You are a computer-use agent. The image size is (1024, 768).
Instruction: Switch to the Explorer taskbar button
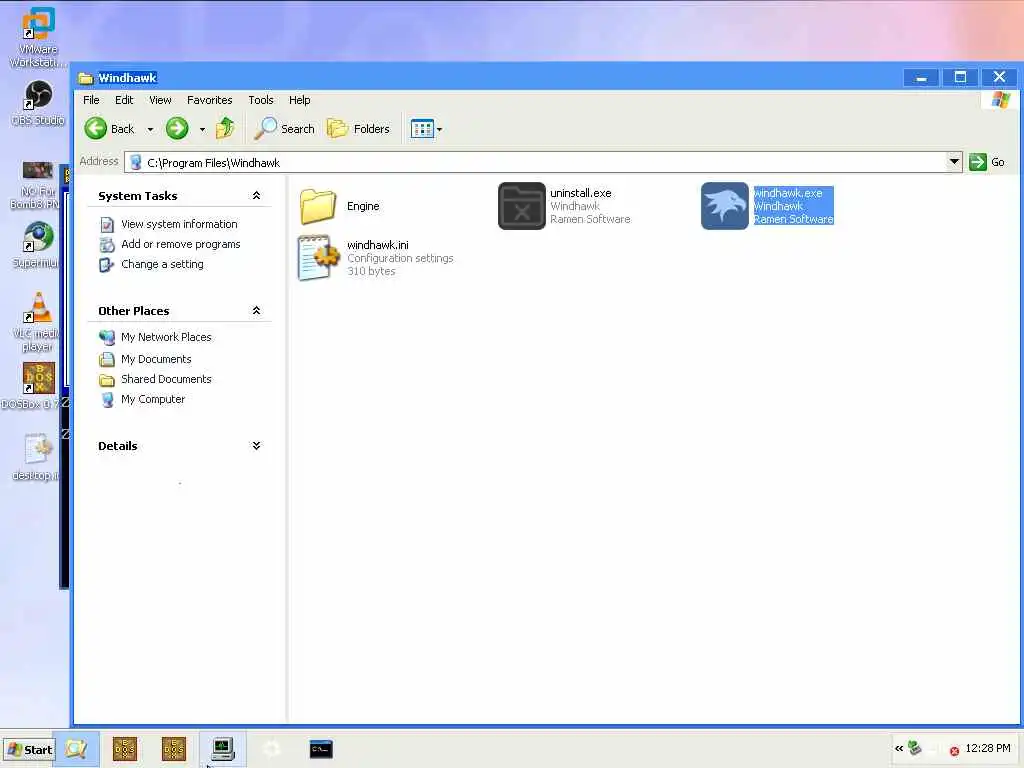[76, 748]
